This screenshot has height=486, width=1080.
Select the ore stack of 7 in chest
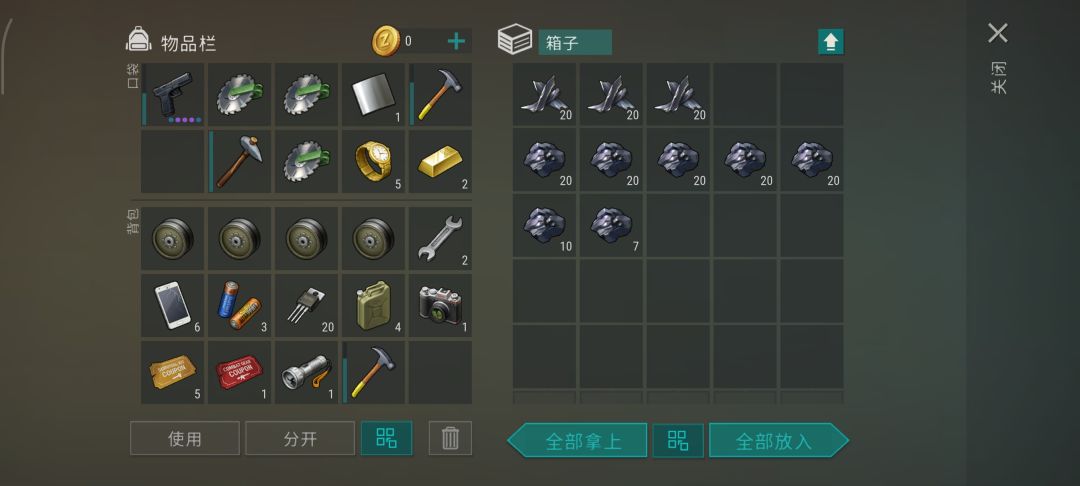[x=611, y=226]
